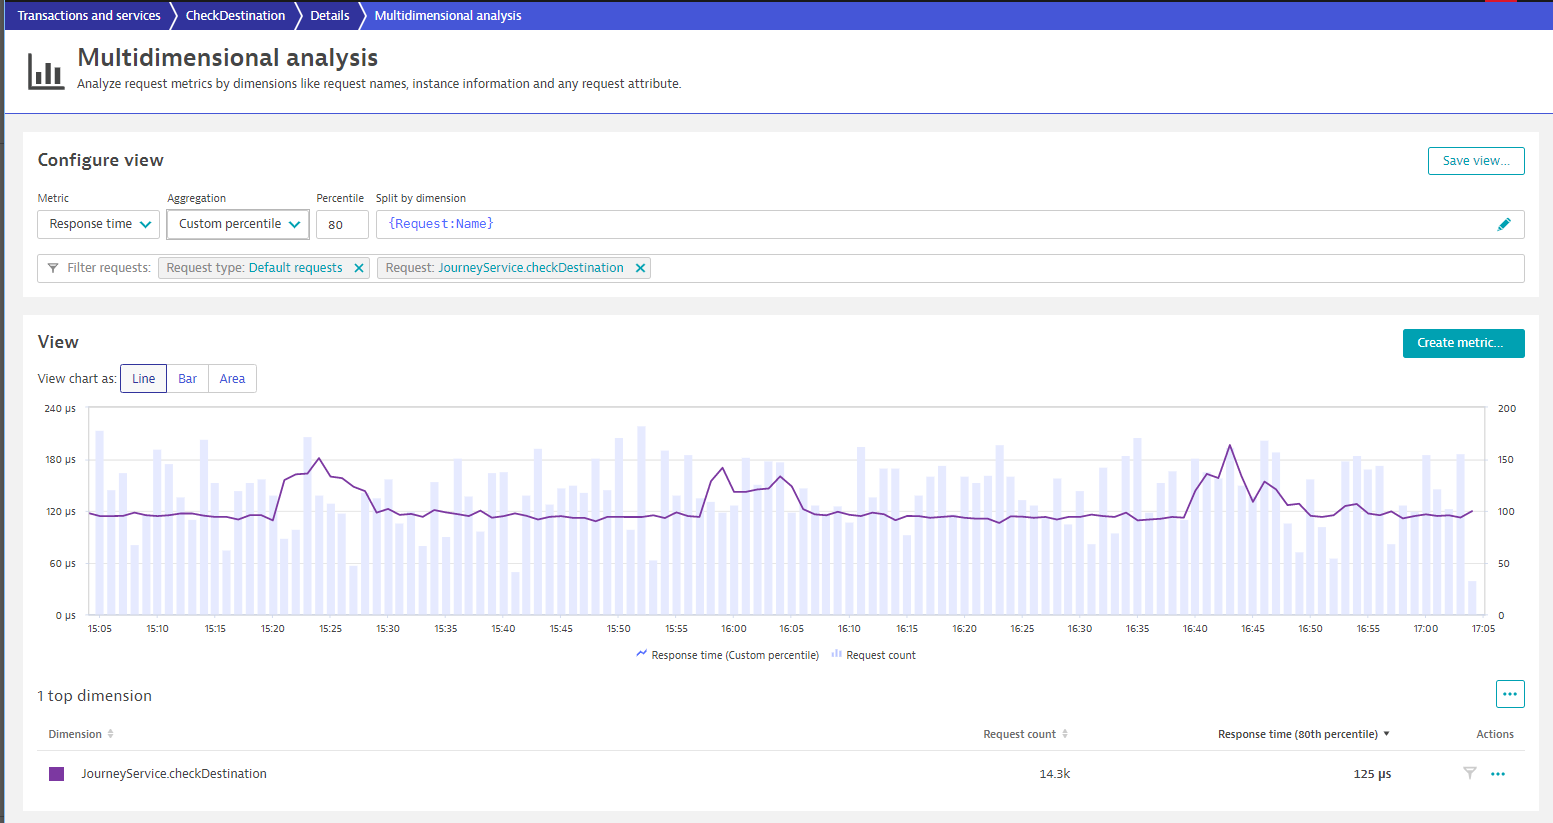The width and height of the screenshot is (1553, 823).
Task: Click the Percentile input field showing 80
Action: coord(342,224)
